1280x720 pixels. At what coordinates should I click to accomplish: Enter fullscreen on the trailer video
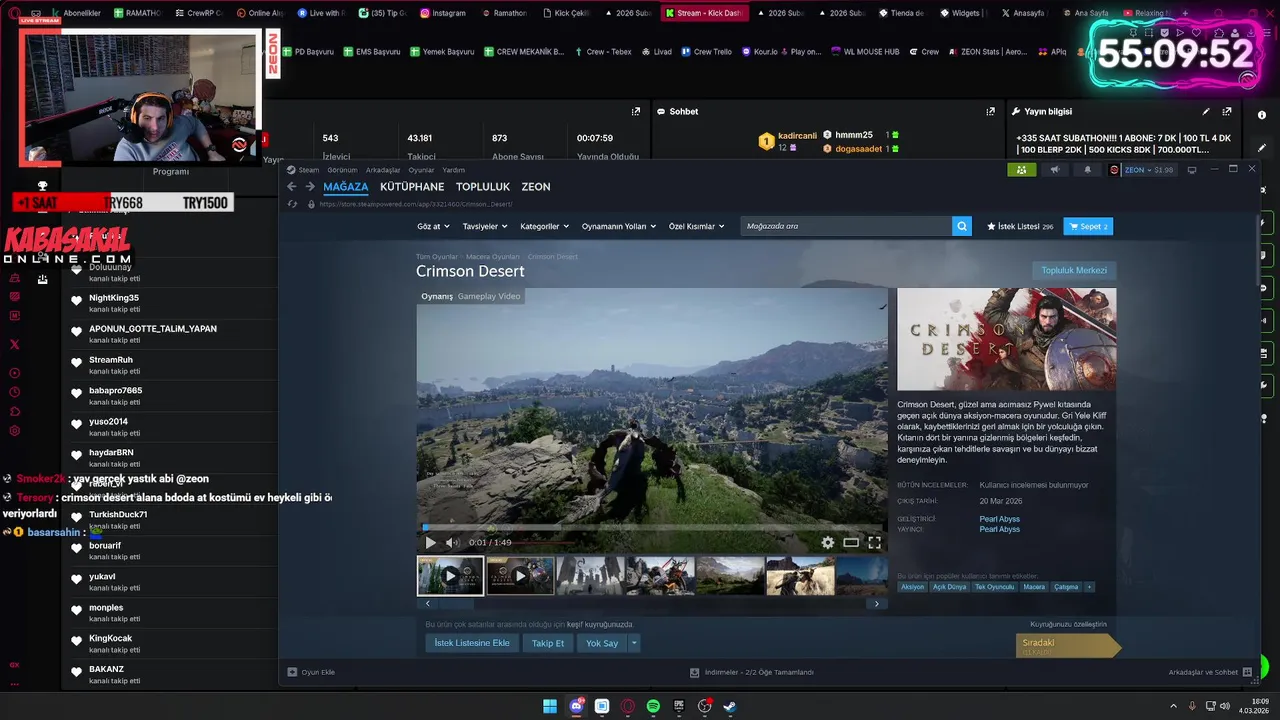874,542
